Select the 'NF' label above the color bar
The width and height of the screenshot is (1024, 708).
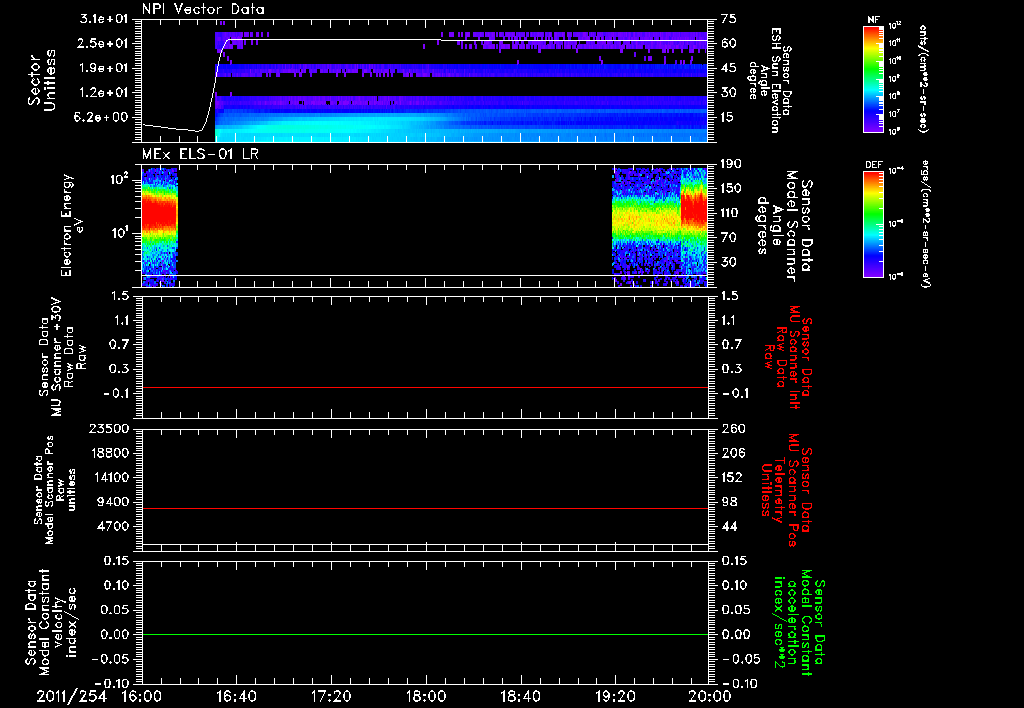(873, 20)
